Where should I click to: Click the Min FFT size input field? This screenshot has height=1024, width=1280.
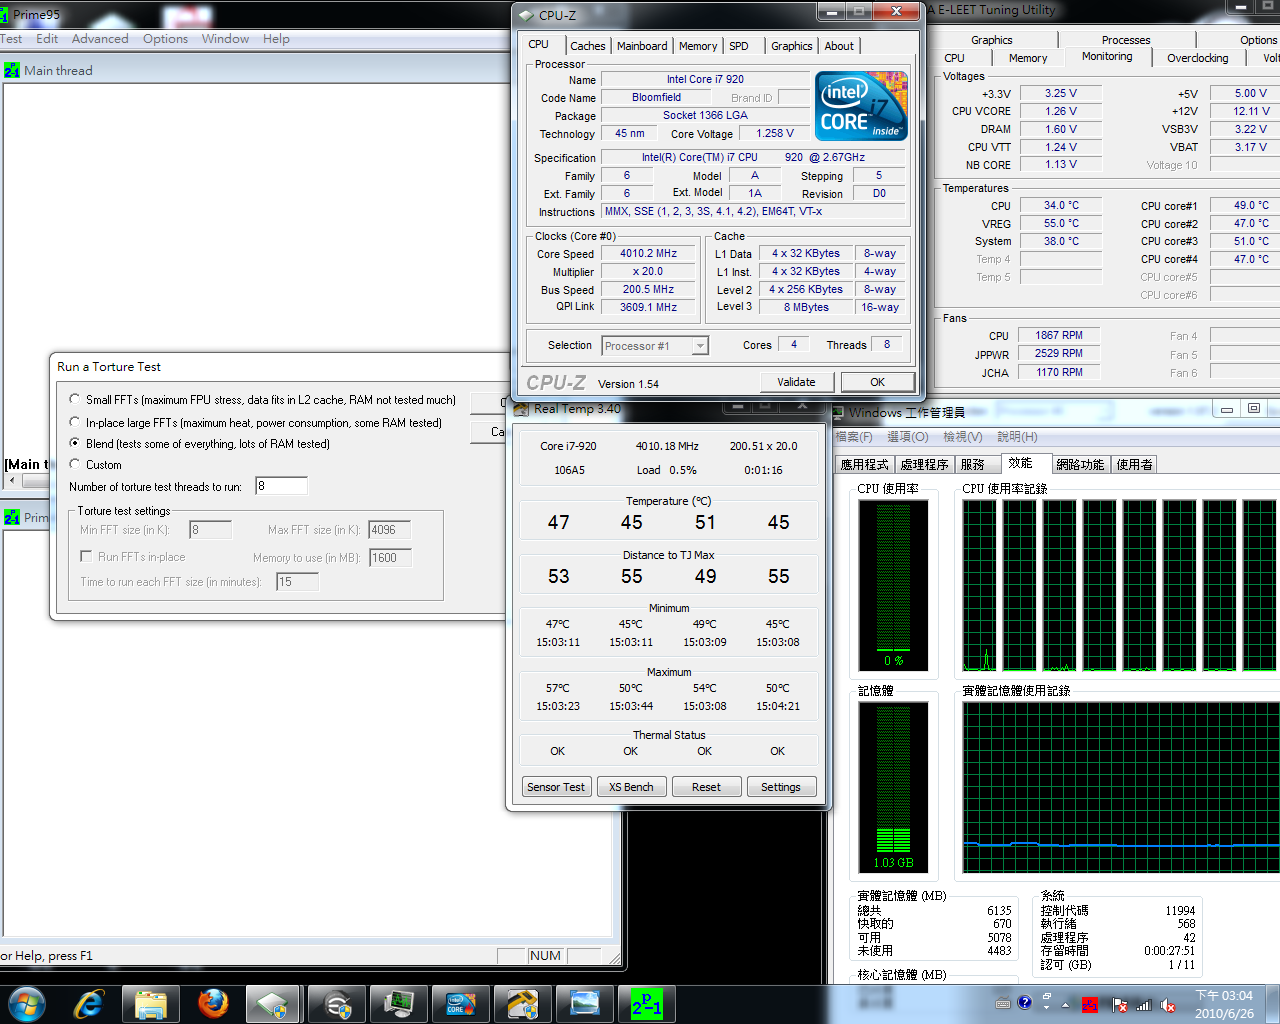210,530
